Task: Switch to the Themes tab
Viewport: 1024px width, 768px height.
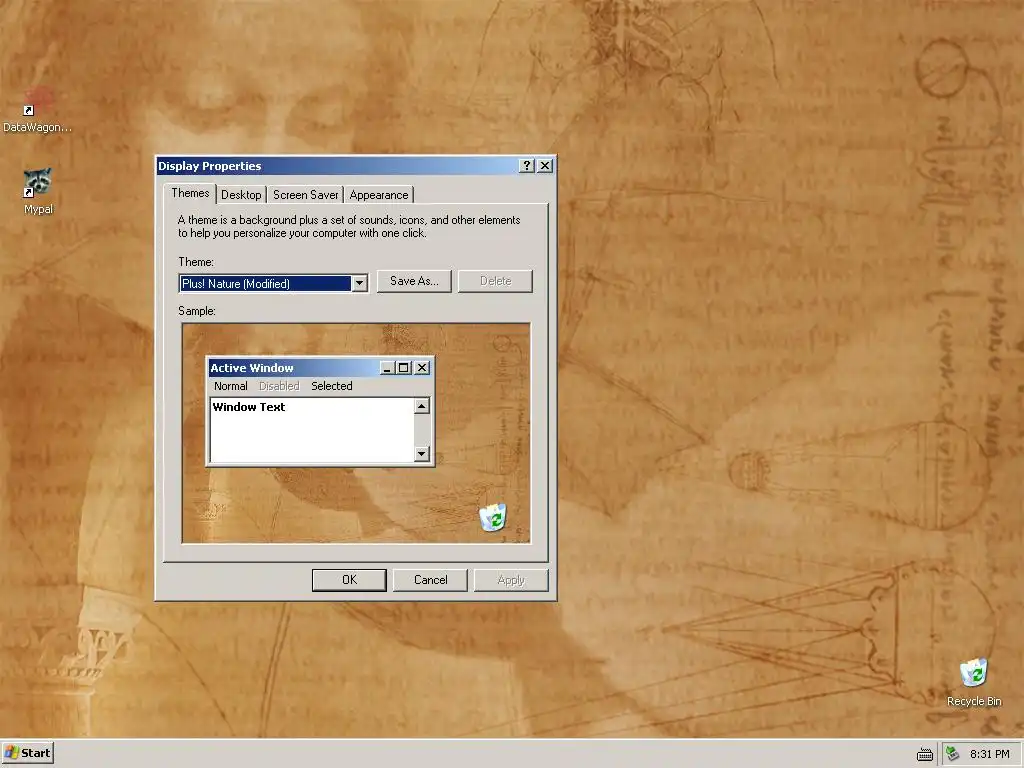Action: coord(190,193)
